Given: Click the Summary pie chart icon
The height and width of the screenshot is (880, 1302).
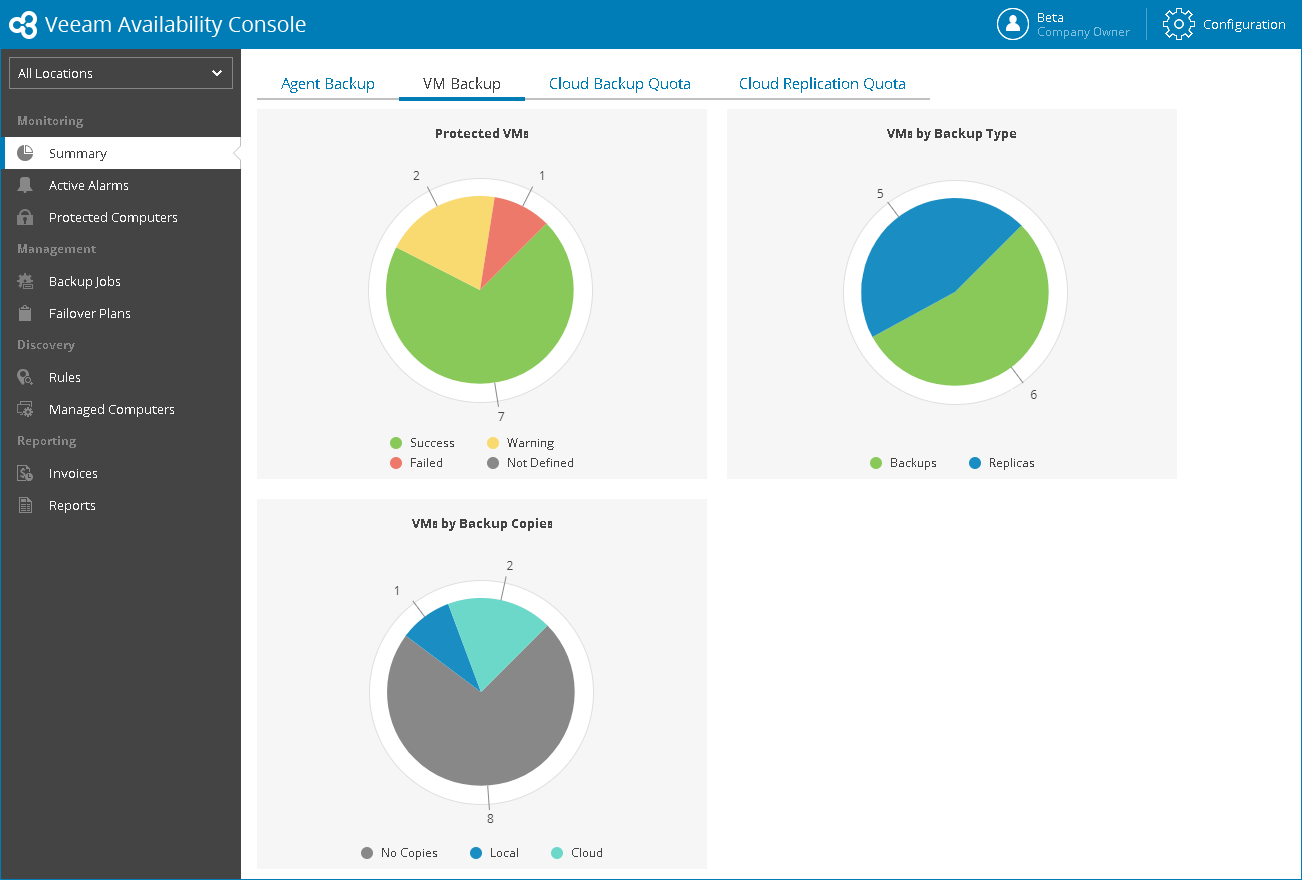Looking at the screenshot, I should 26,153.
